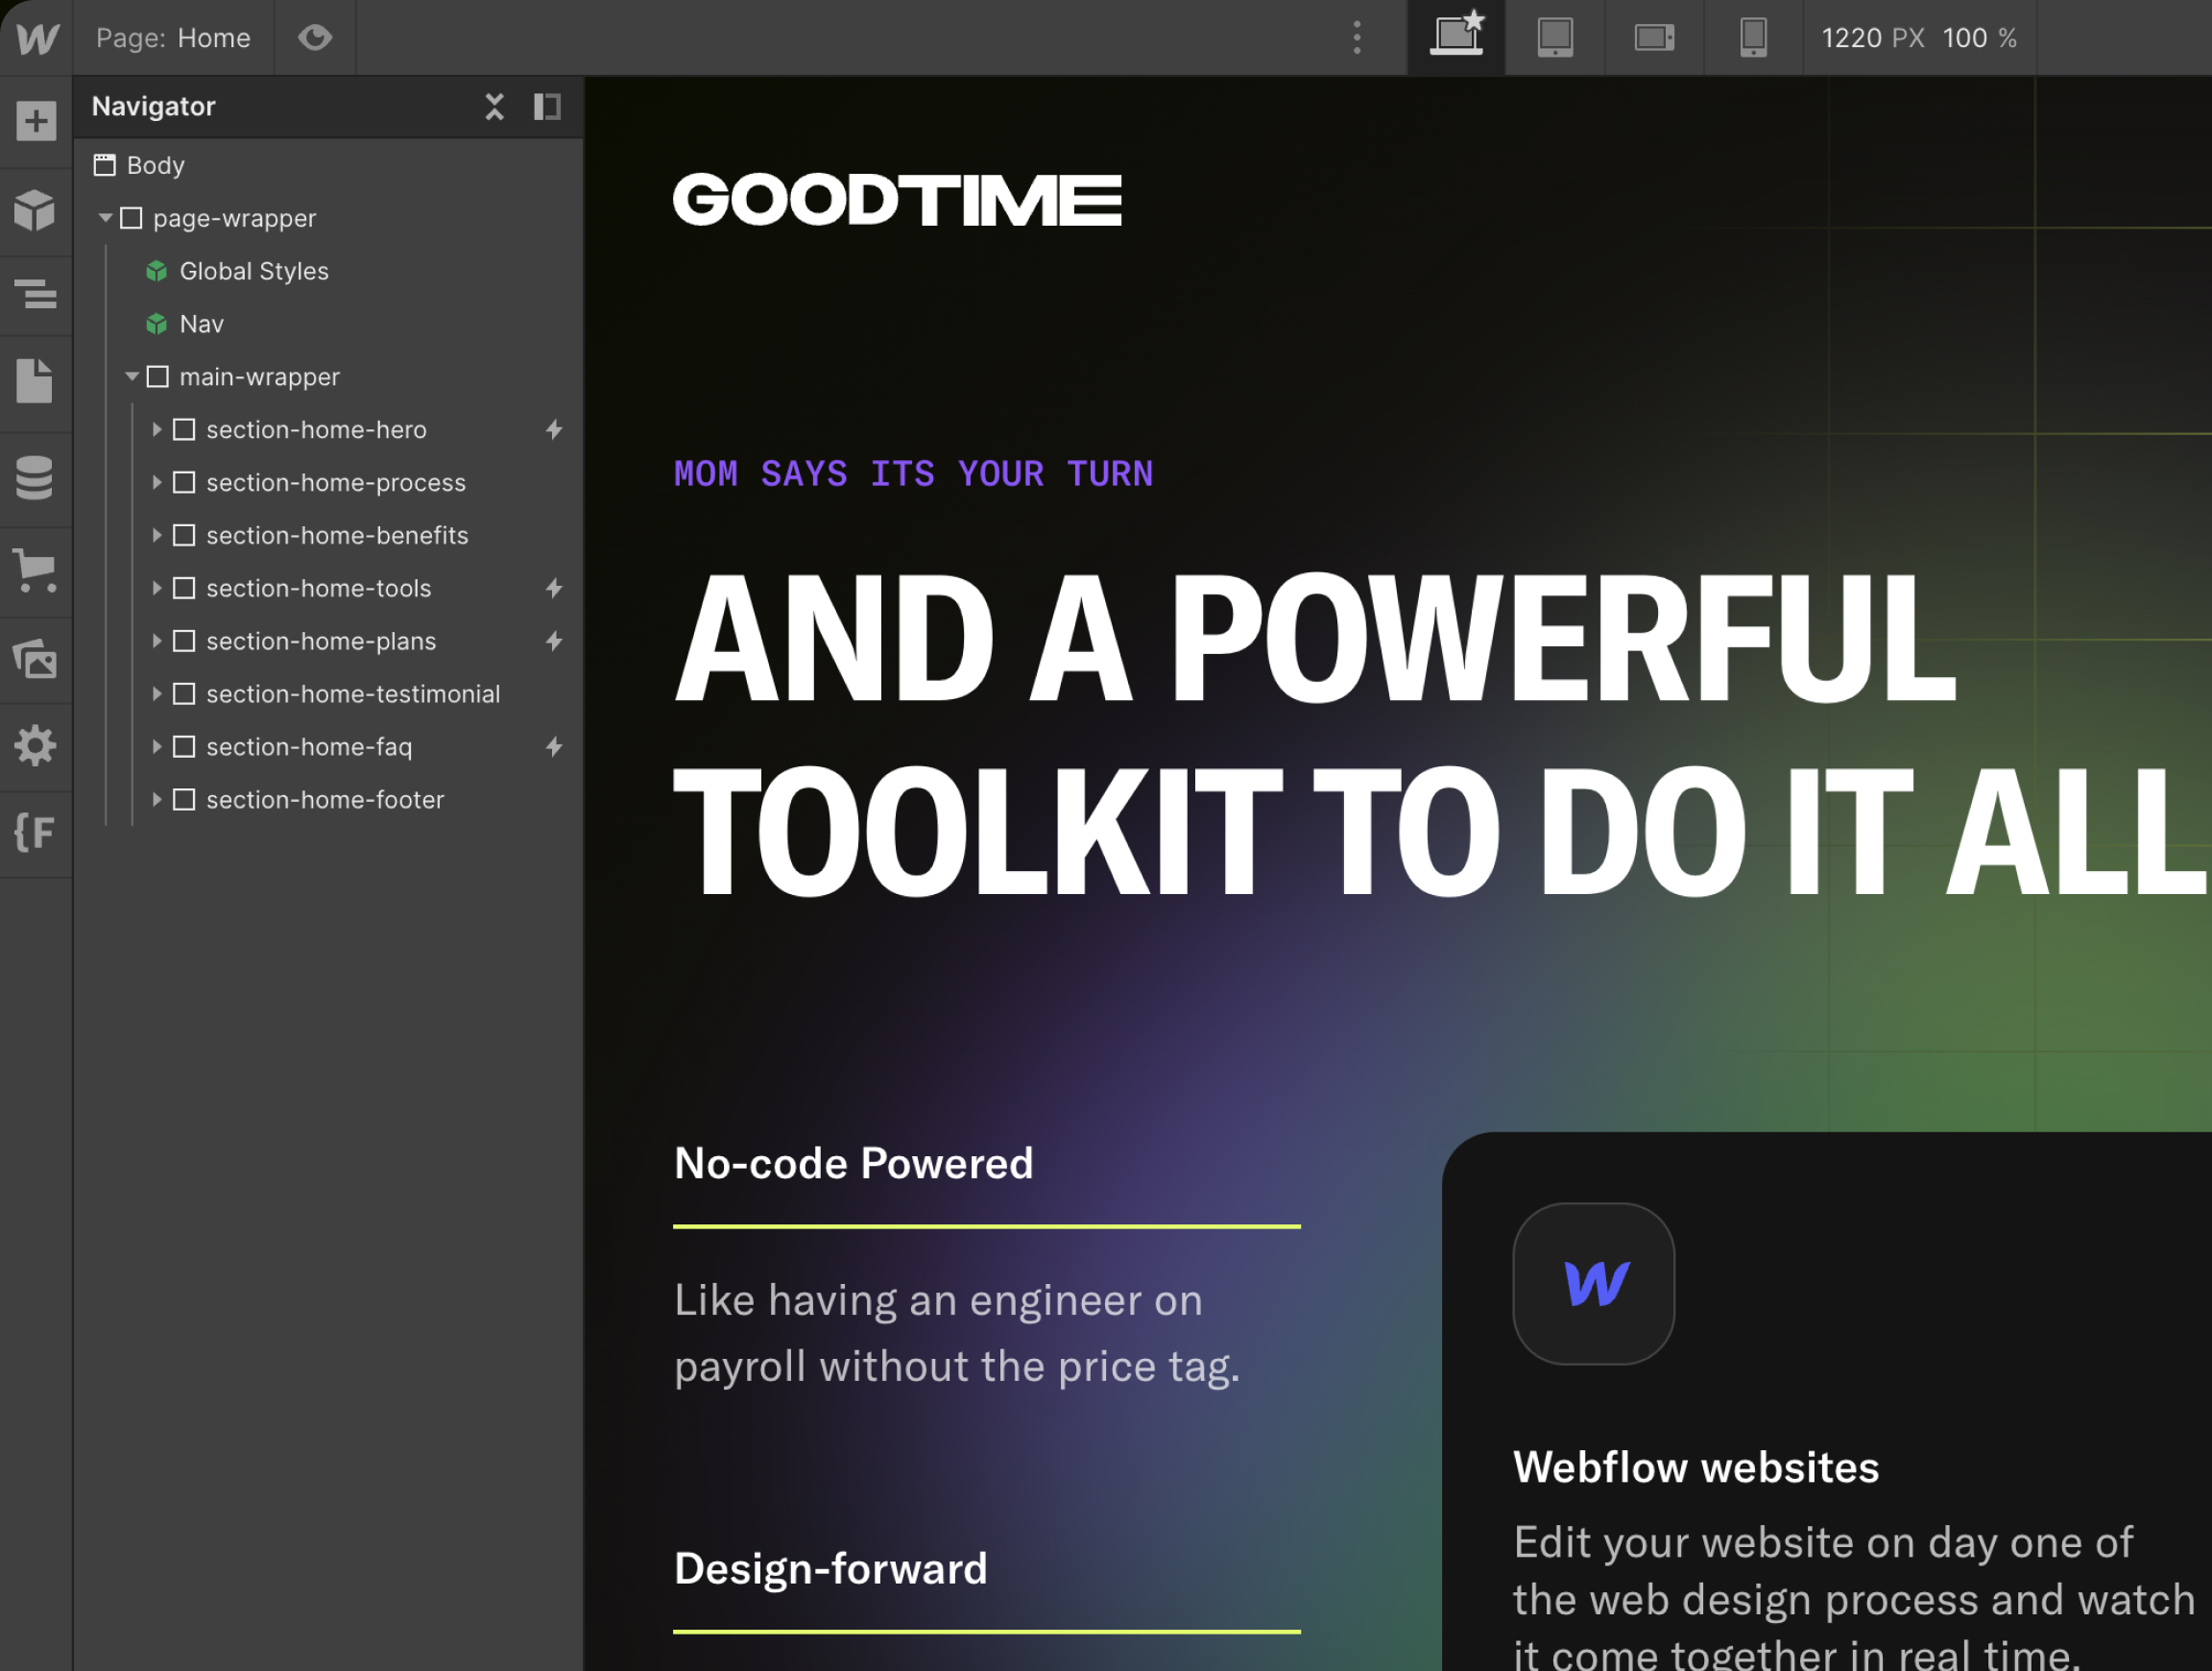Viewport: 2212px width, 1671px height.
Task: Switch to the mobile portrait breakpoint
Action: (1753, 37)
